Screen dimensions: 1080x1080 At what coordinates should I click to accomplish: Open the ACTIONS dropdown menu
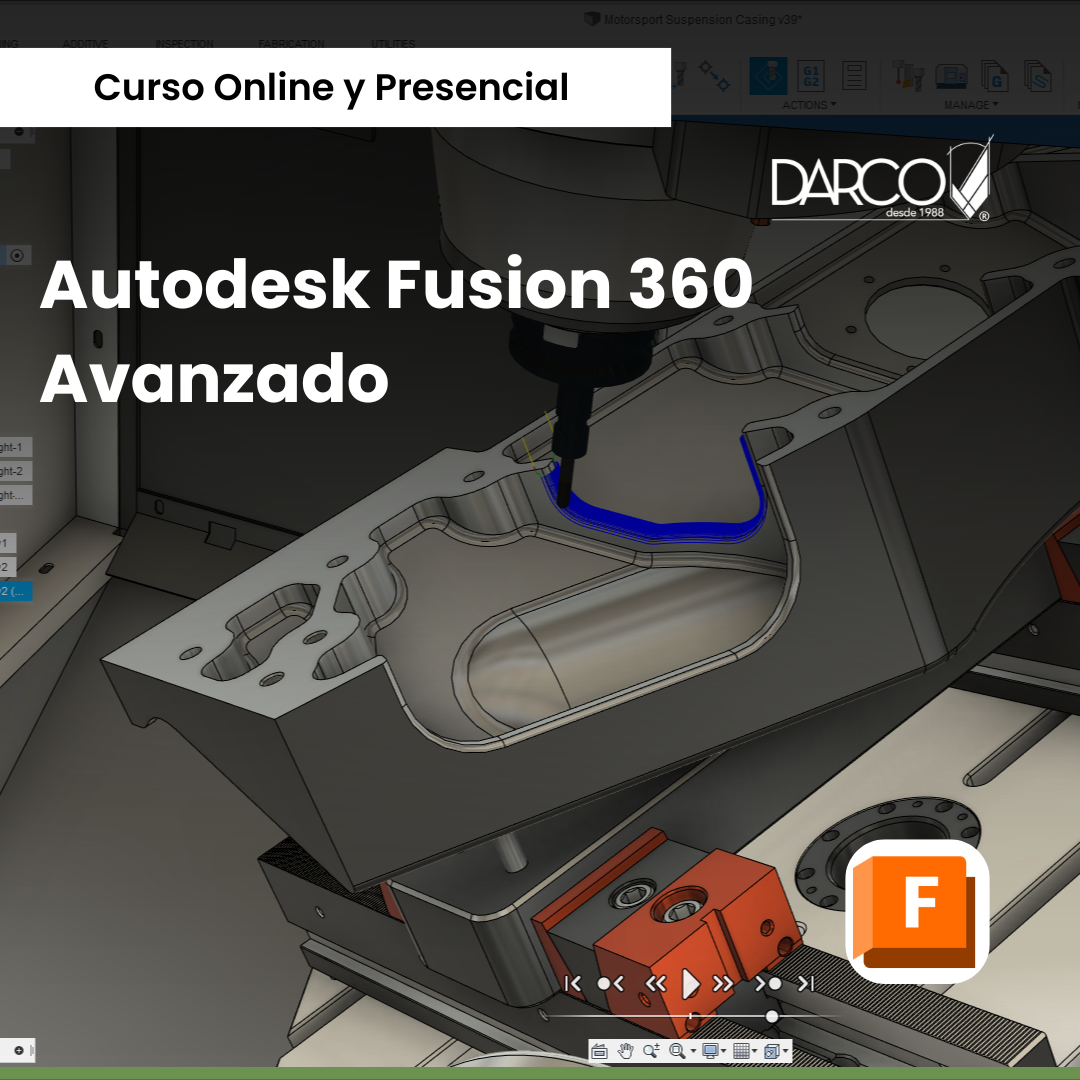809,105
